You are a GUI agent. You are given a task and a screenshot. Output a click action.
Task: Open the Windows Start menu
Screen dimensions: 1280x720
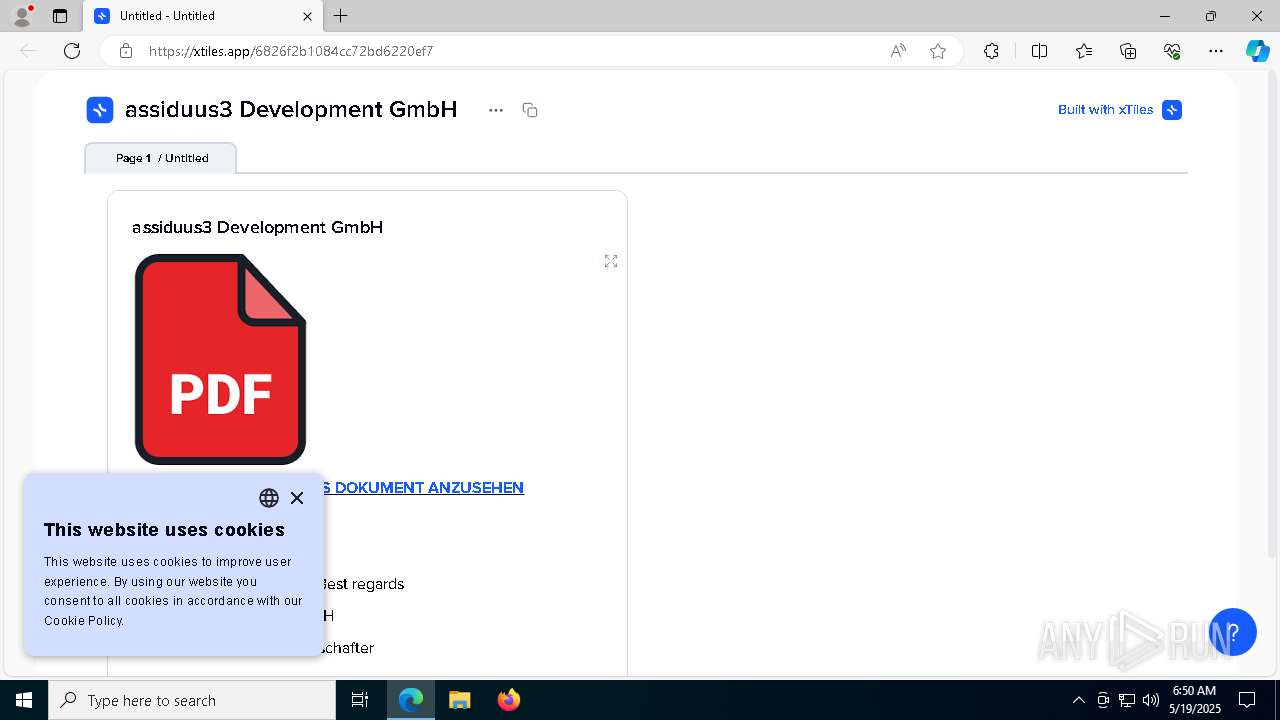[24, 700]
